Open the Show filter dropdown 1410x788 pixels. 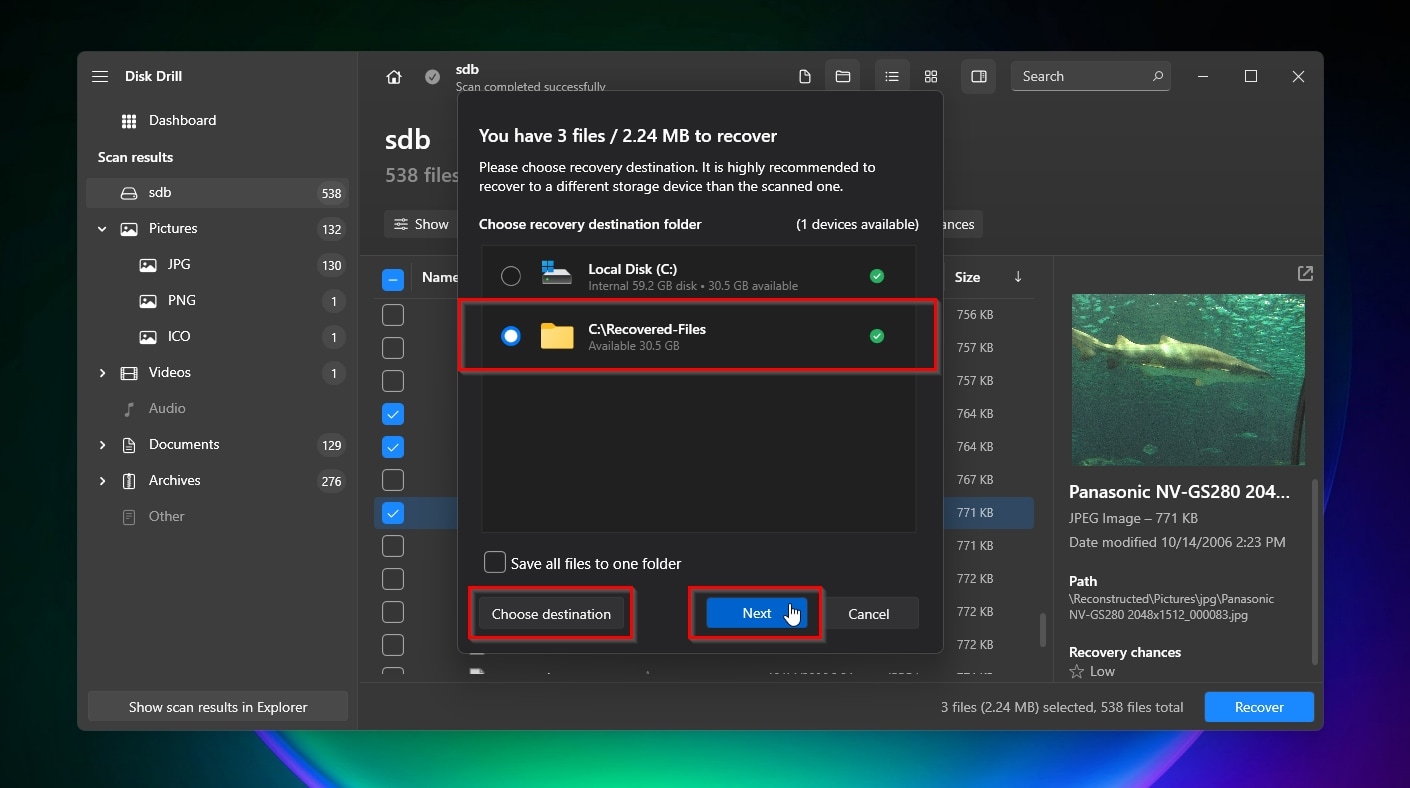point(421,224)
